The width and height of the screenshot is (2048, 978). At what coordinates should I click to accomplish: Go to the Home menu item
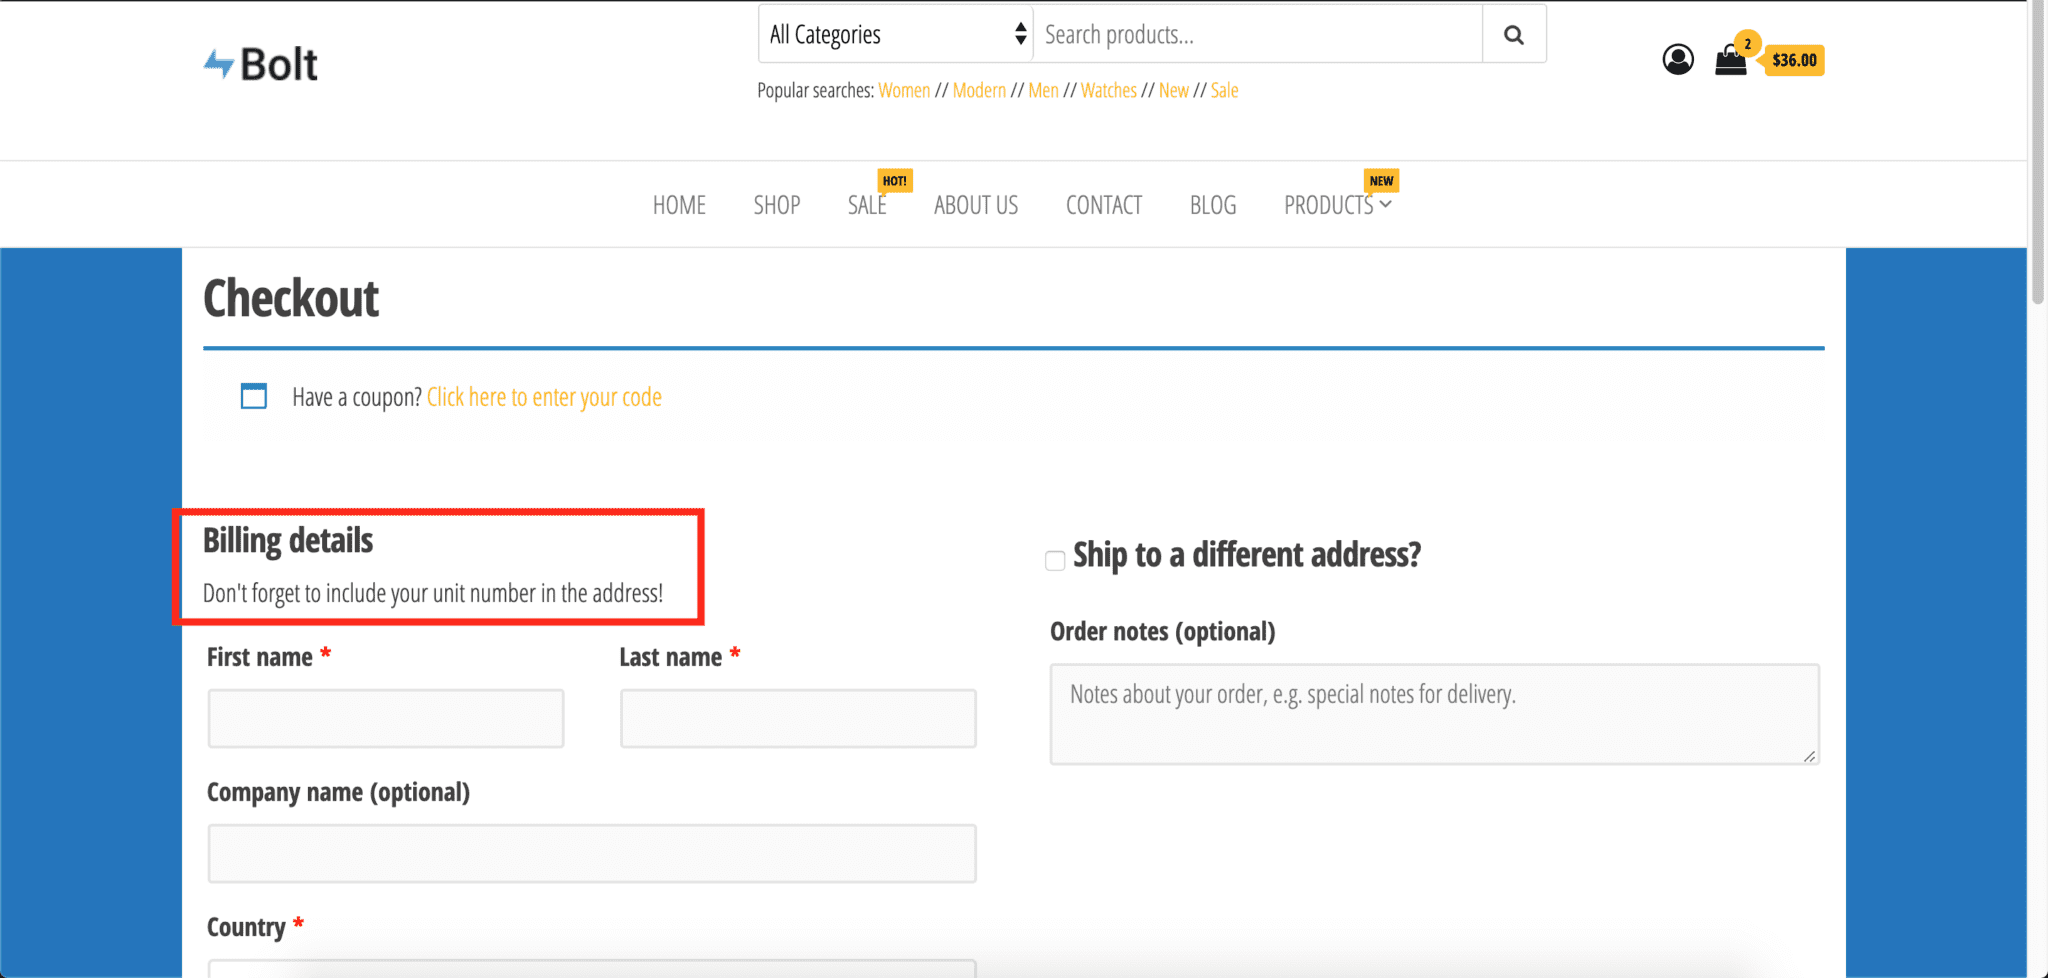coord(679,205)
